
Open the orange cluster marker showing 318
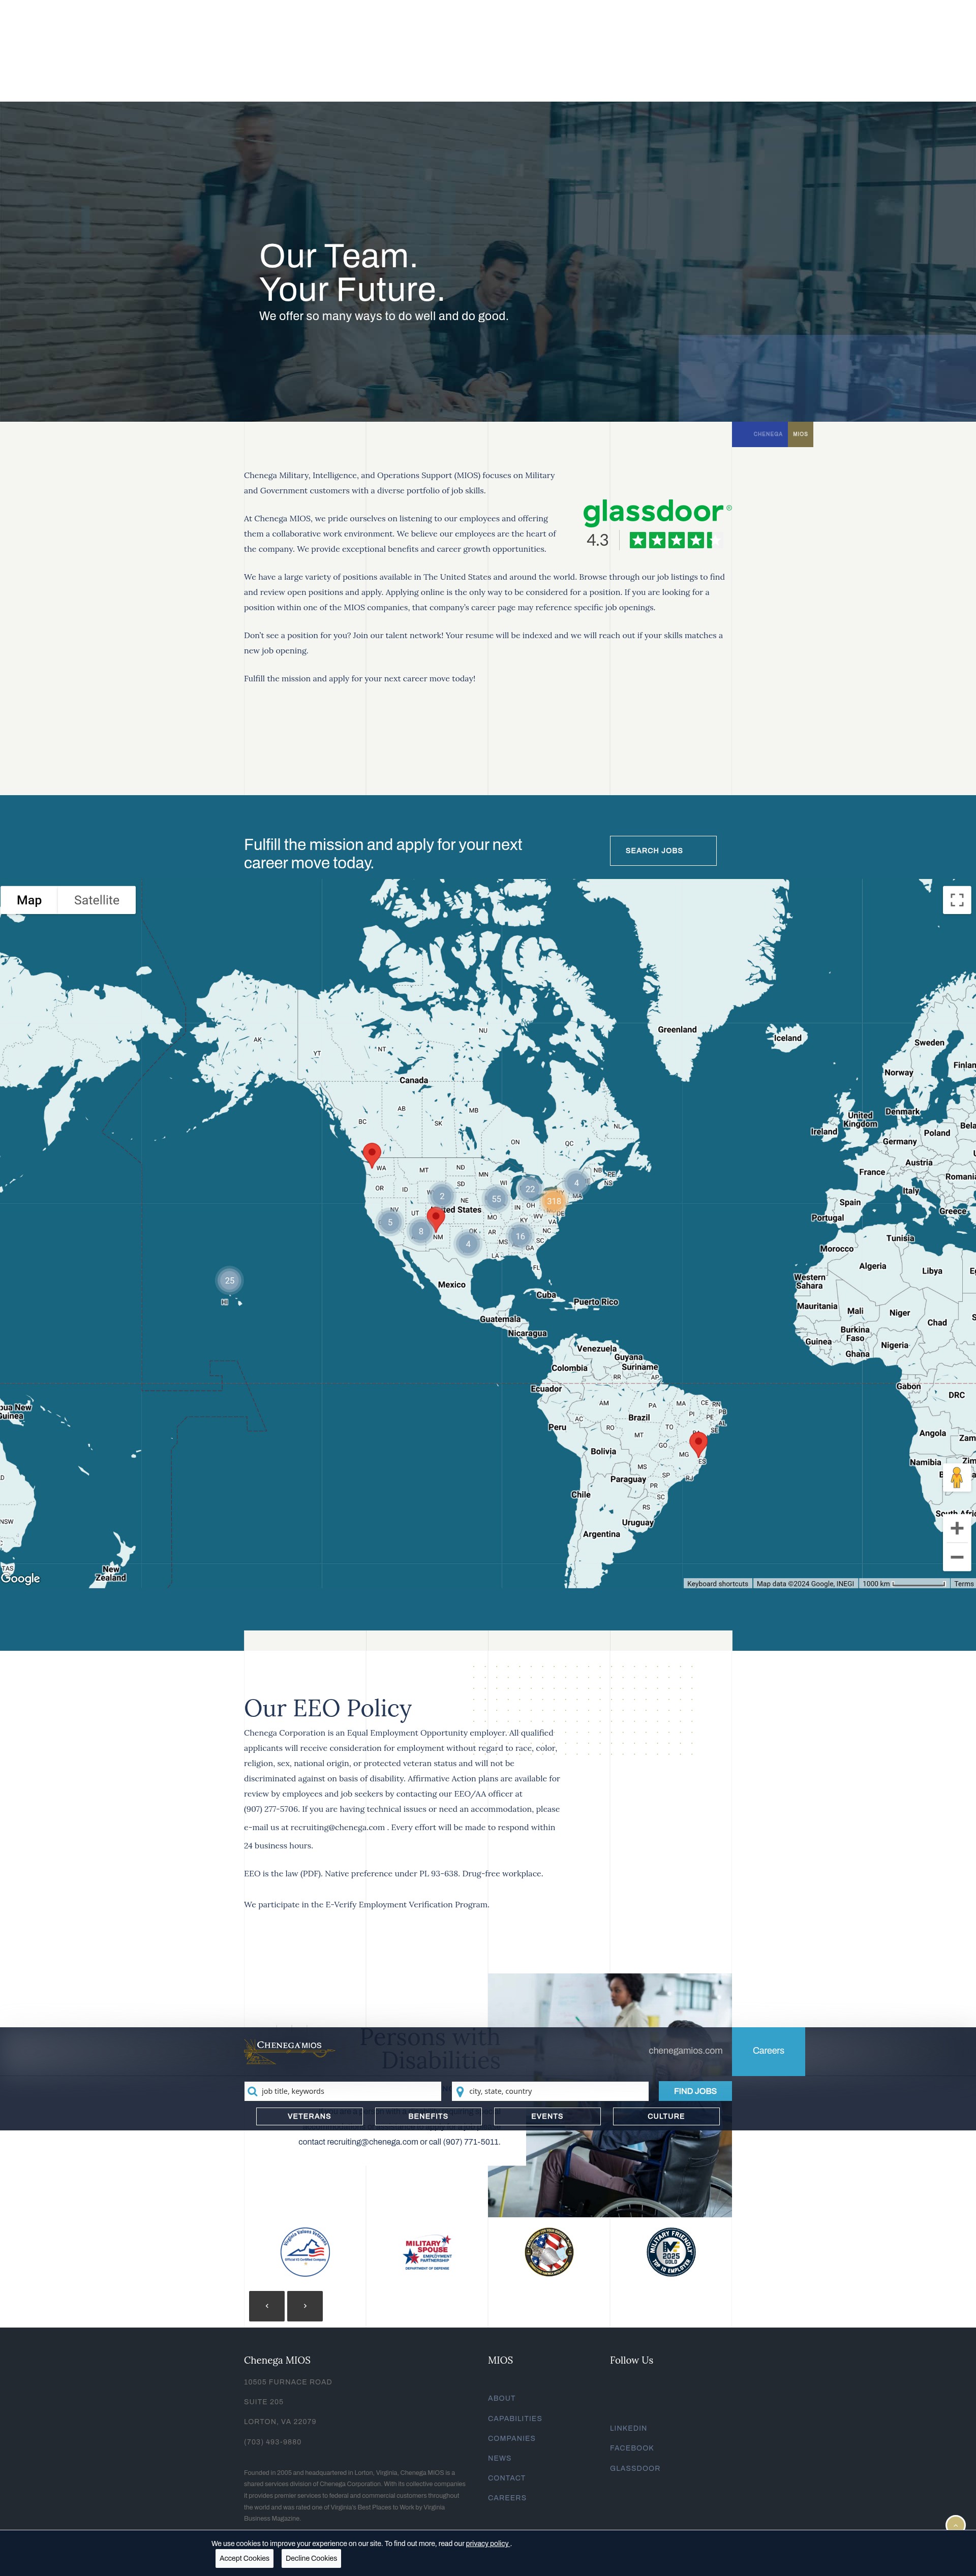554,1201
